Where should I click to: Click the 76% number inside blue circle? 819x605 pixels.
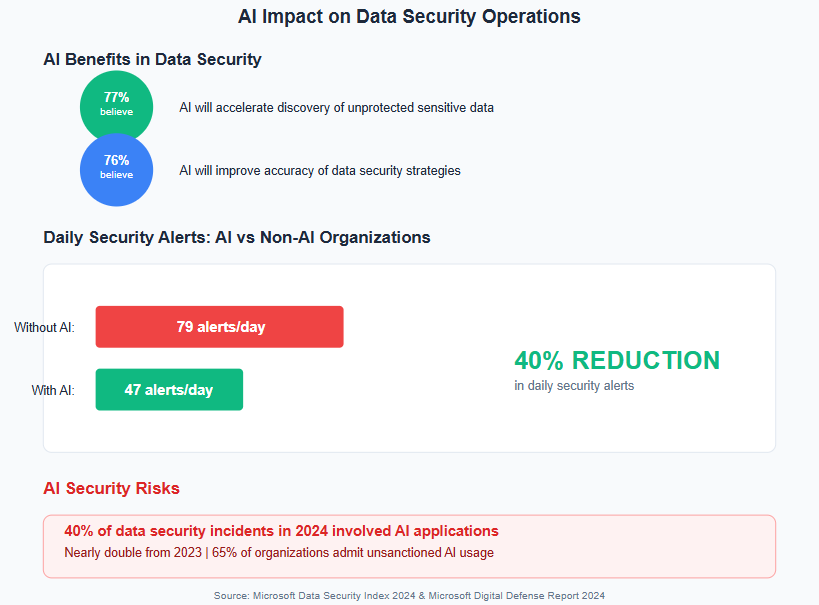116,160
